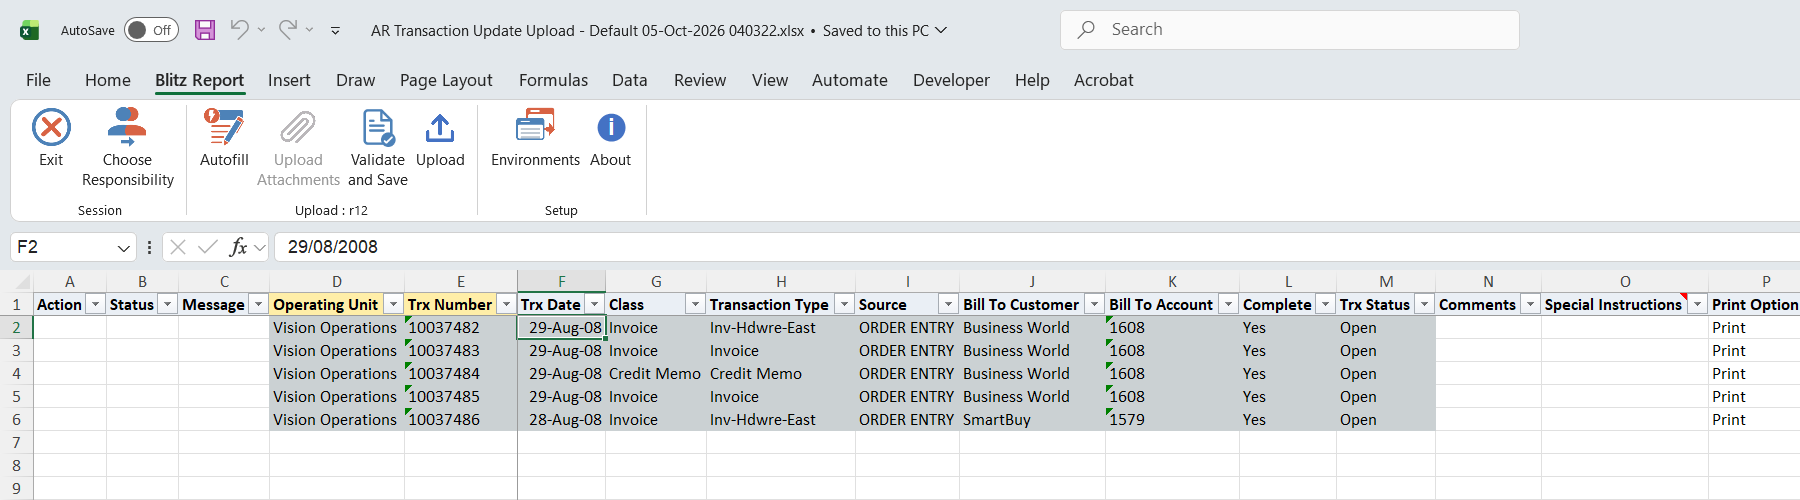Click the Blitz Report tab
The height and width of the screenshot is (500, 1800).
click(x=200, y=80)
